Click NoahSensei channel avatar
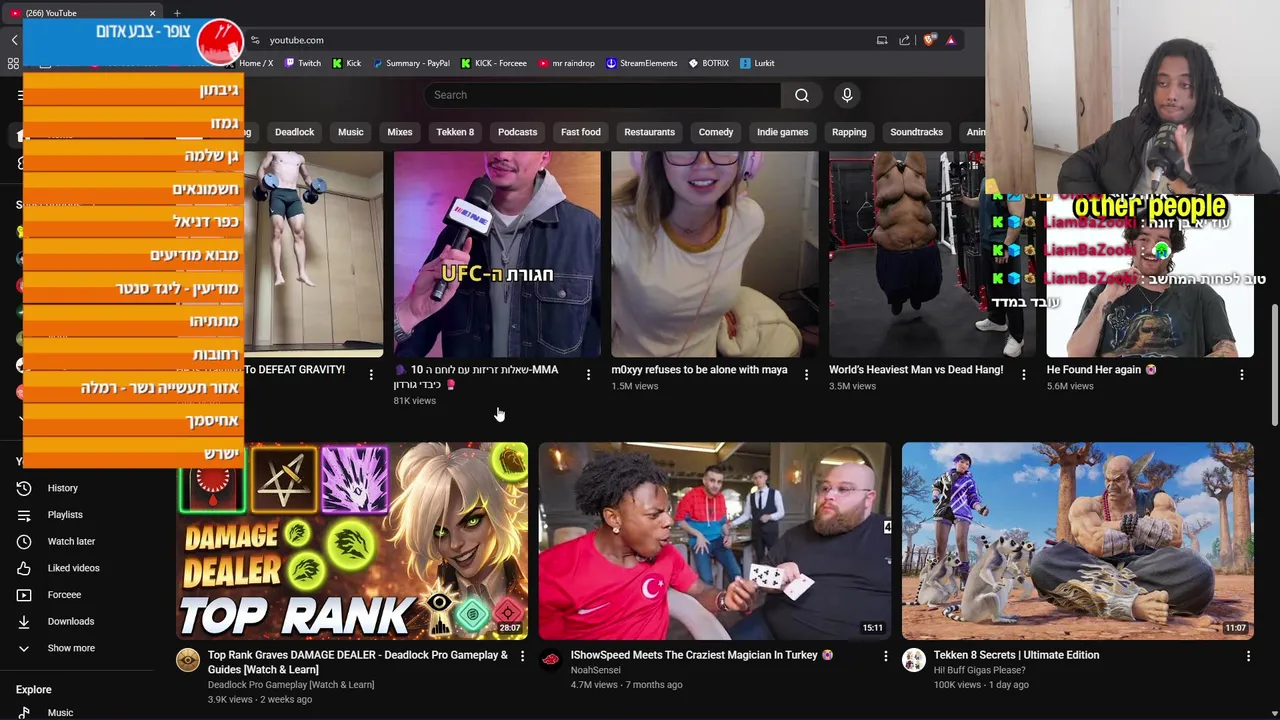1280x720 pixels. coord(550,660)
